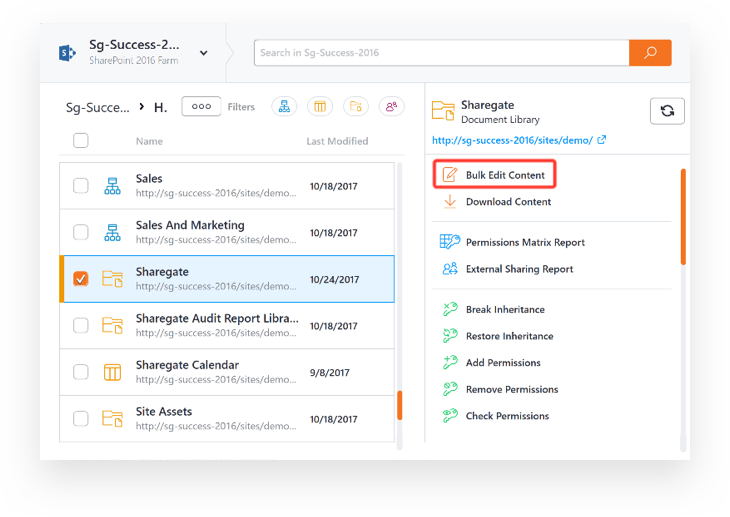Select Sharegate Audit Report Libra... name
This screenshot has width=730, height=517.
coord(217,319)
